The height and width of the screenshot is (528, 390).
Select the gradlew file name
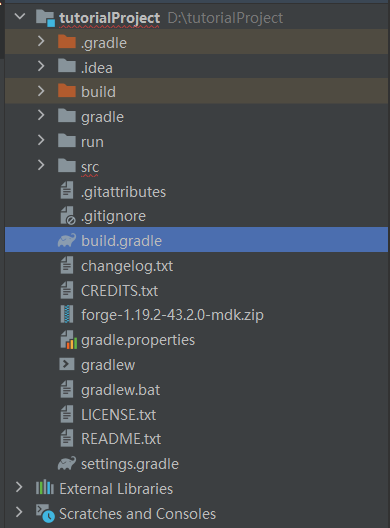(108, 365)
